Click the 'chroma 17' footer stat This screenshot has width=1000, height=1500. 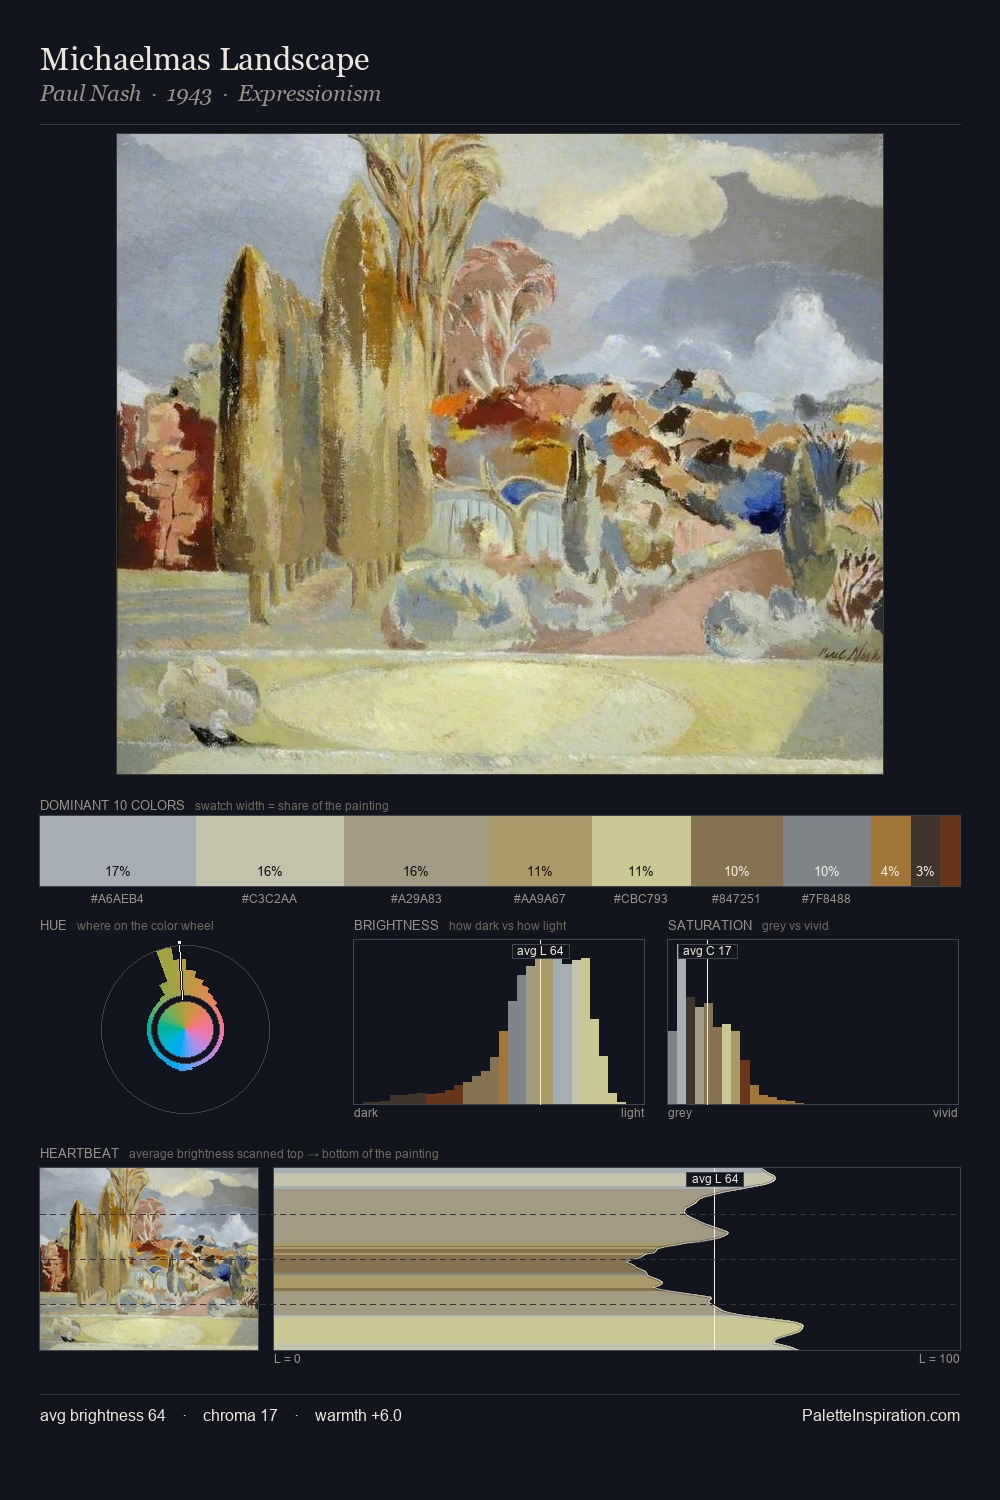(x=240, y=1415)
